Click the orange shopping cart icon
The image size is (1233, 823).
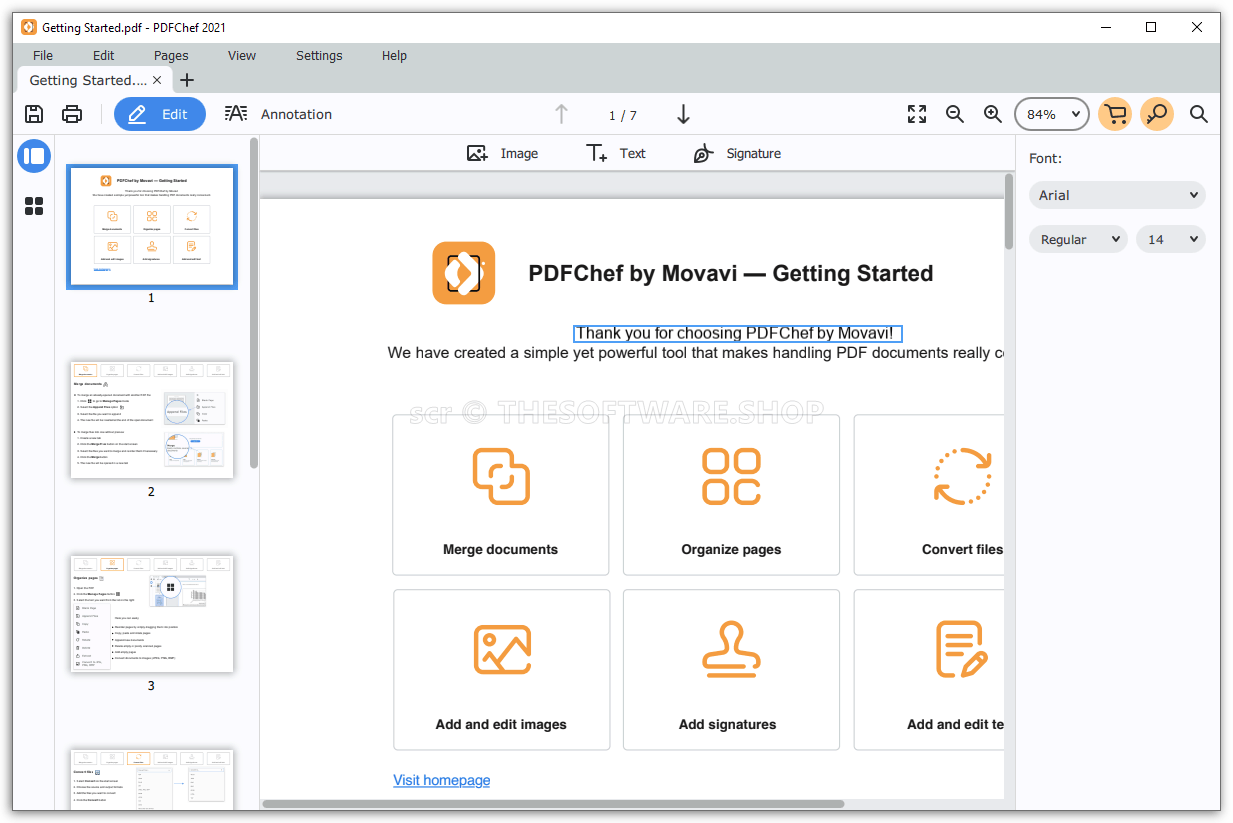pyautogui.click(x=1115, y=114)
